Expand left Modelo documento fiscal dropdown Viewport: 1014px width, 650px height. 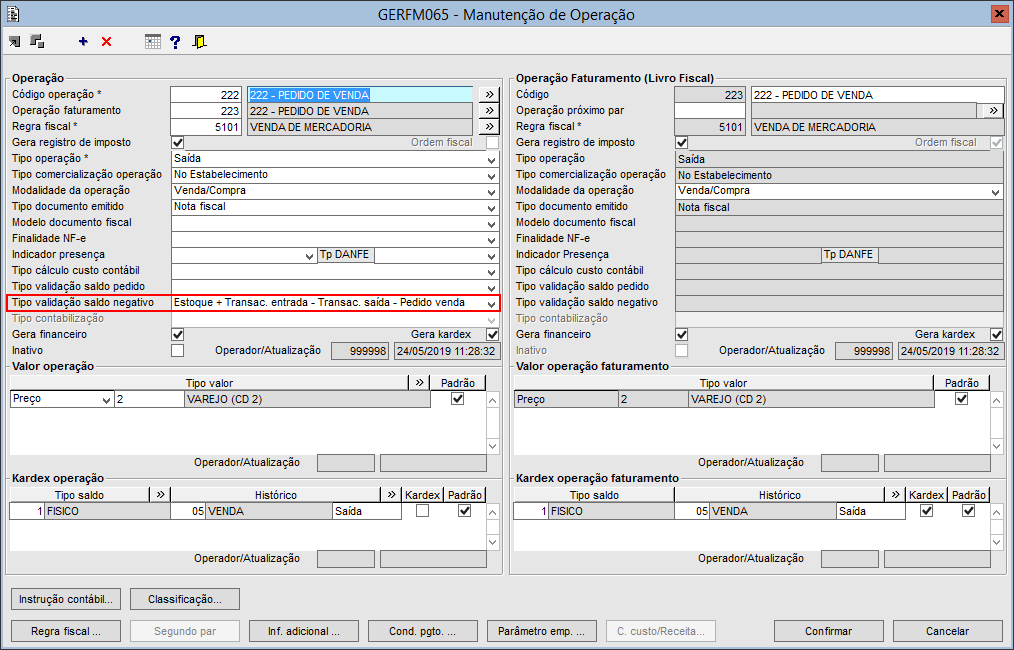(x=491, y=224)
